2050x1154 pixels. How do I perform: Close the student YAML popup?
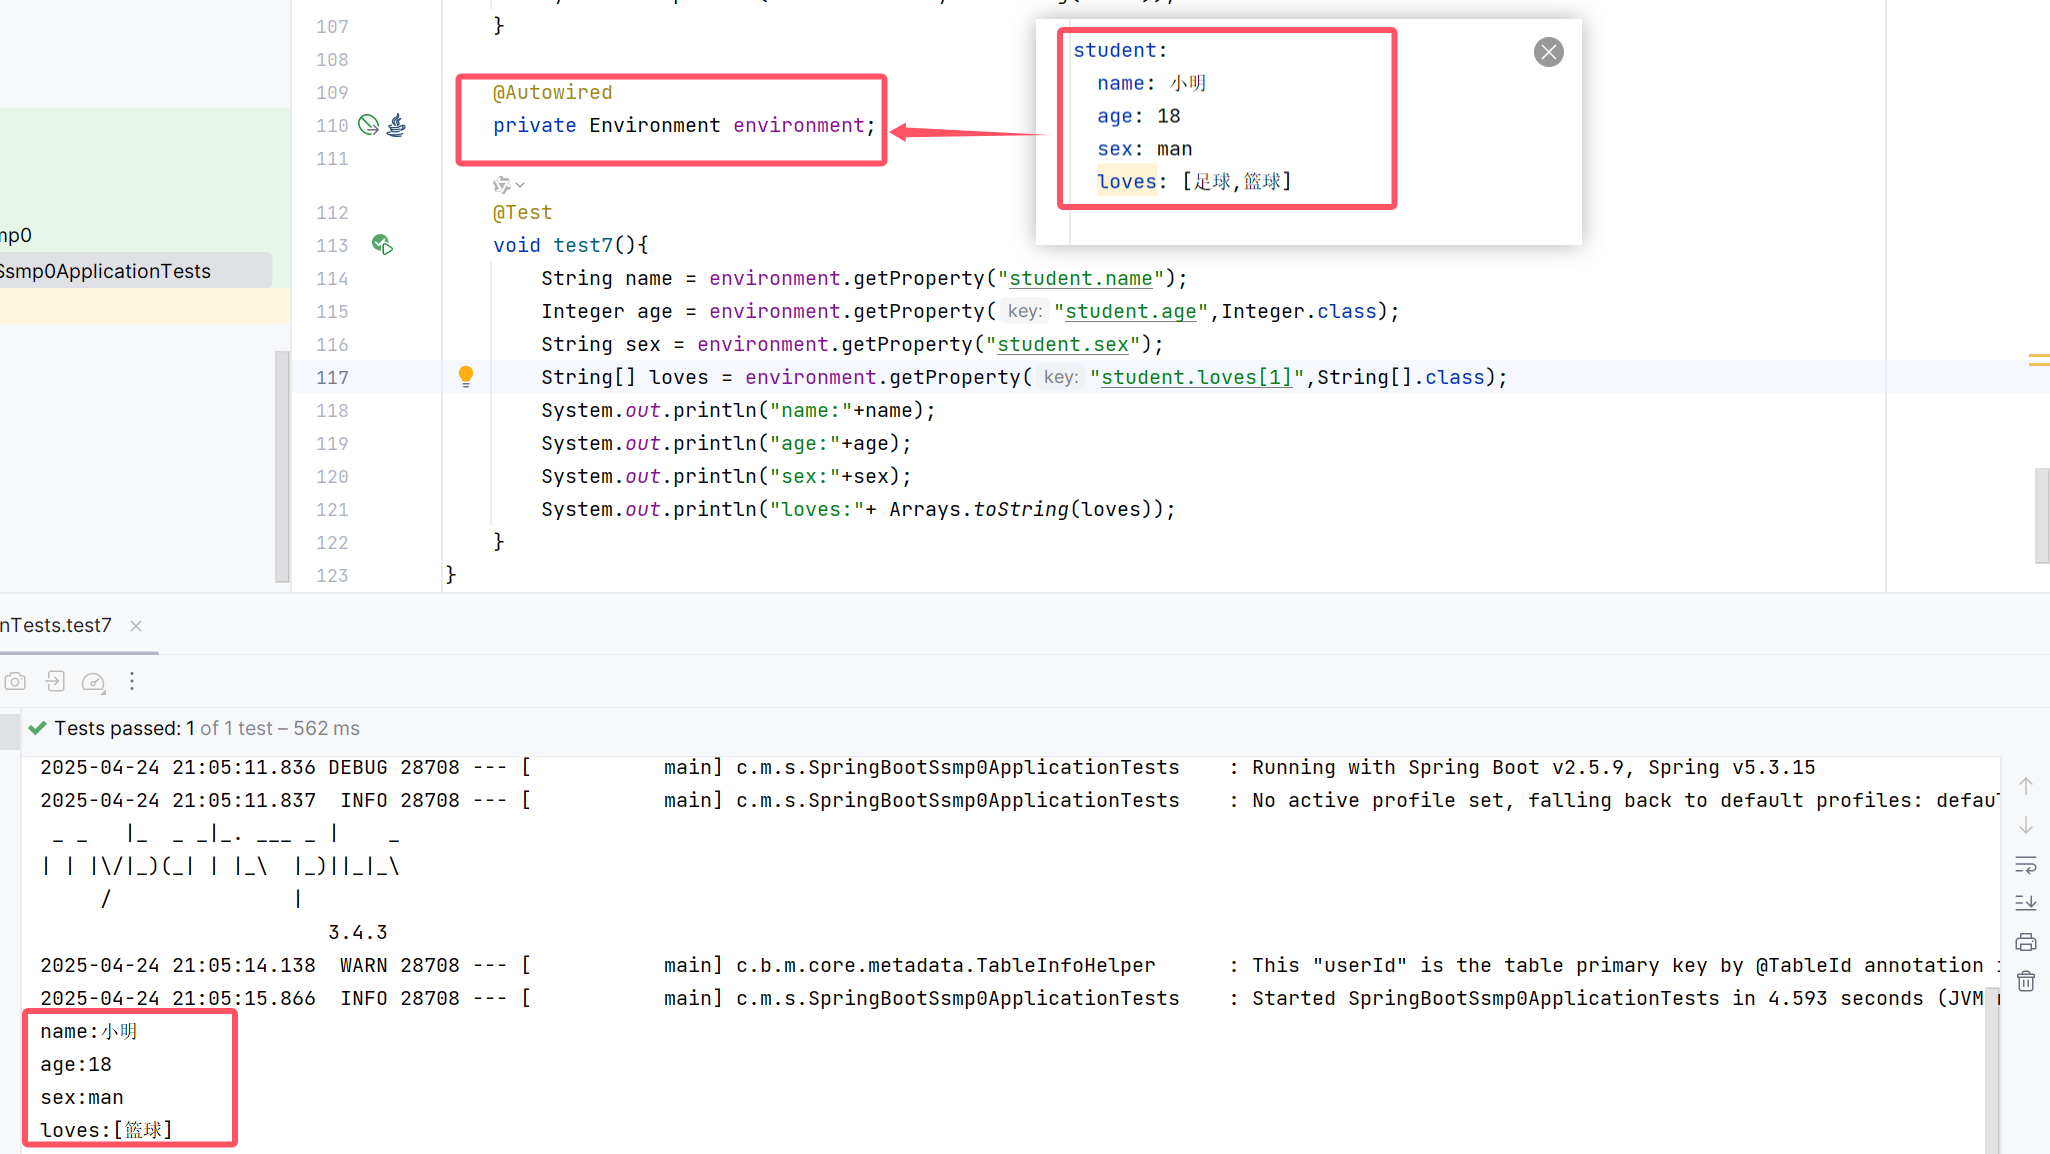click(x=1548, y=52)
